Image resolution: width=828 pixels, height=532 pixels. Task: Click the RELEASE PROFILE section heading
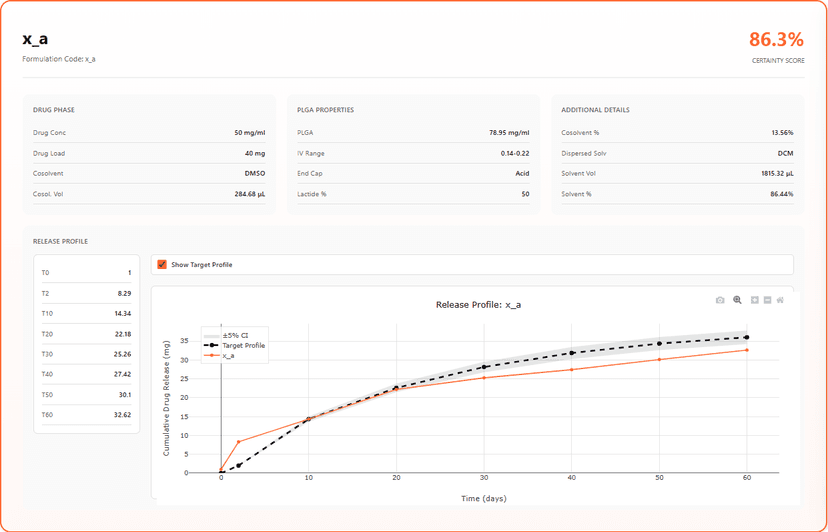(x=60, y=241)
